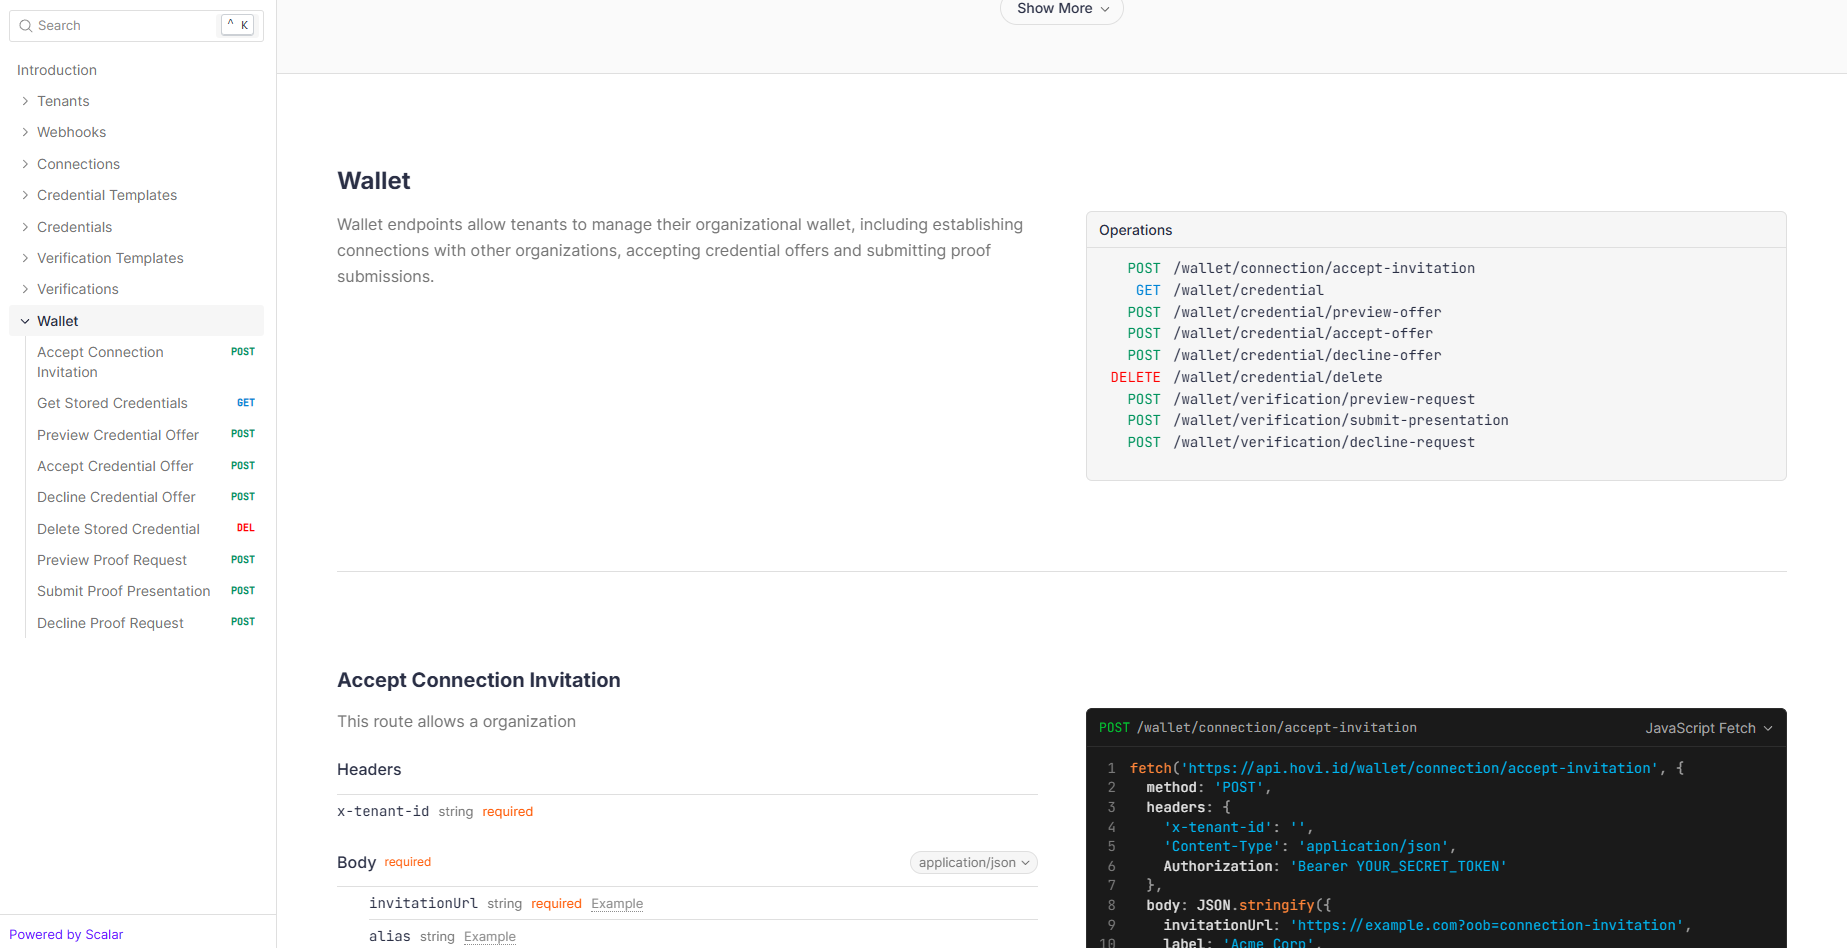Open Submit Proof Presentation in sidebar

point(123,591)
